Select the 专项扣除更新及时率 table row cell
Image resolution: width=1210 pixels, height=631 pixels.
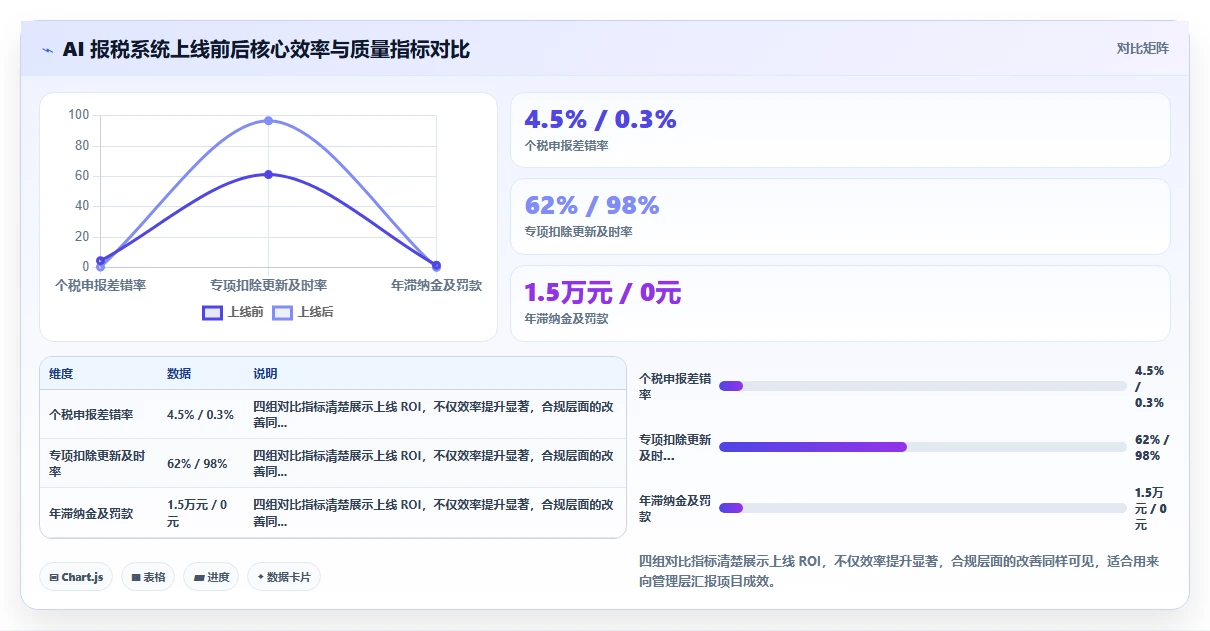(x=99, y=463)
